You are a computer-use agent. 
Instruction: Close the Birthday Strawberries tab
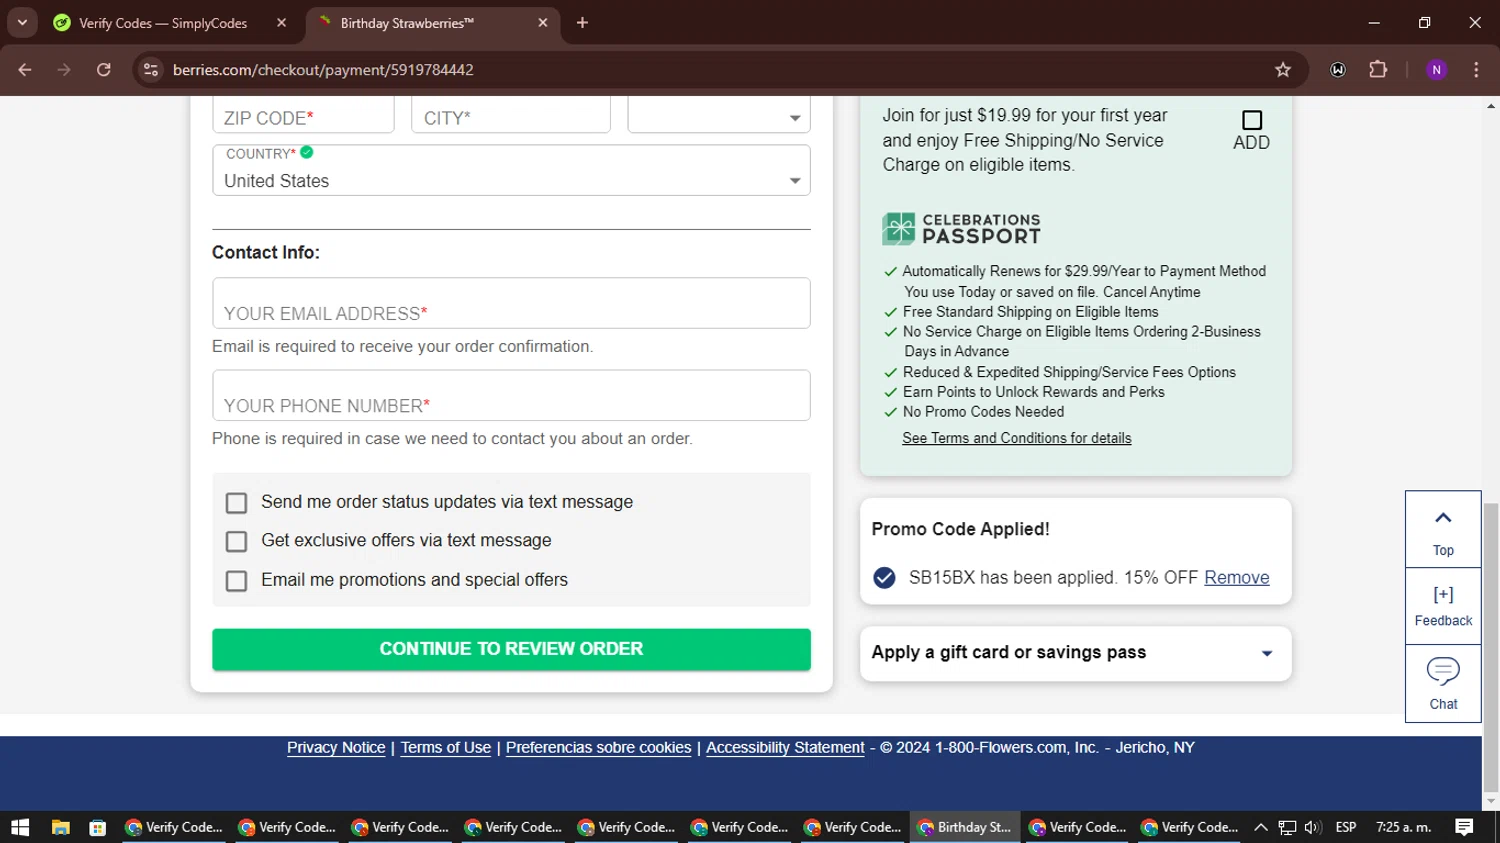pos(543,22)
